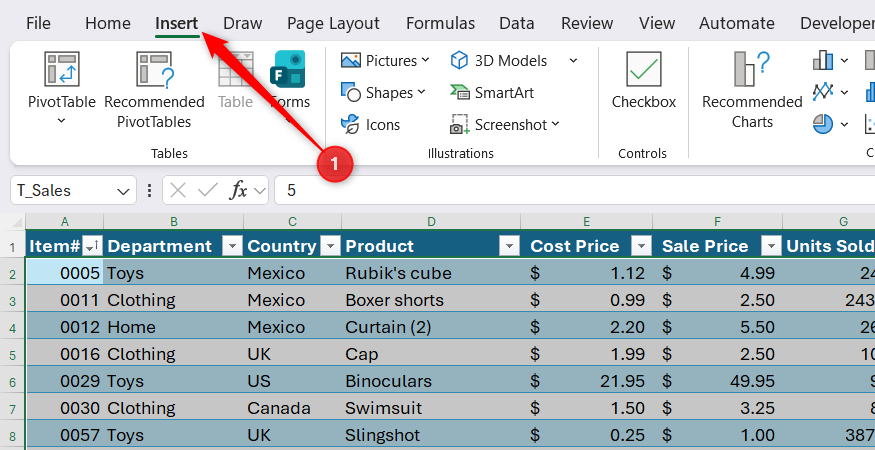Expand the formula bar function dropdown

tap(259, 191)
